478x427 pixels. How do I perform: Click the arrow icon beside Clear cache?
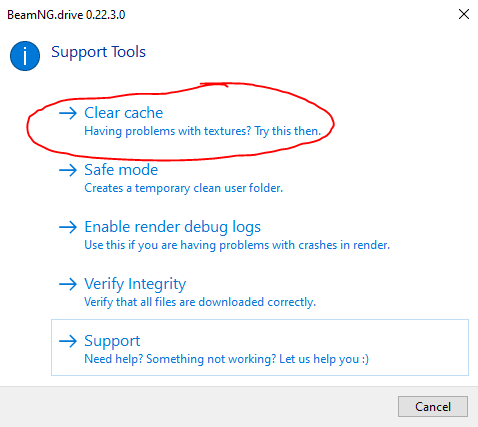click(68, 113)
